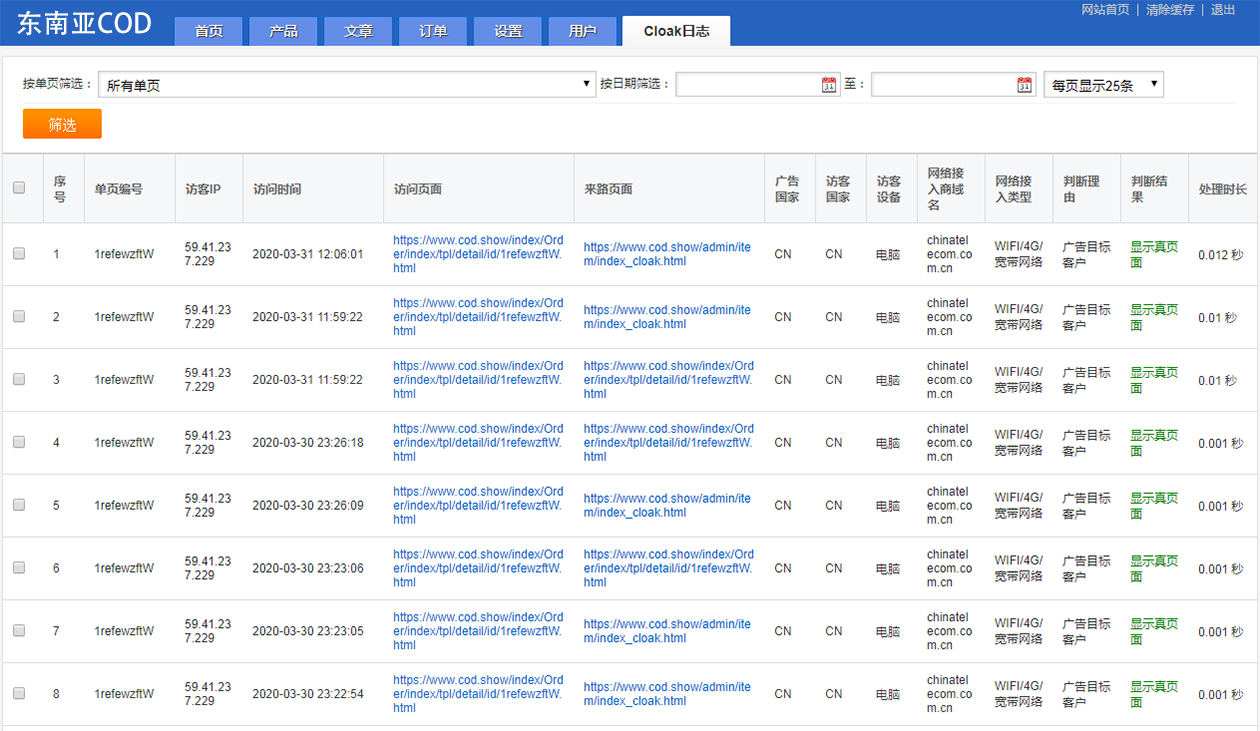Open row 5 referrer index_cloak.html link
Image resolution: width=1260 pixels, height=731 pixels.
pyautogui.click(x=667, y=505)
